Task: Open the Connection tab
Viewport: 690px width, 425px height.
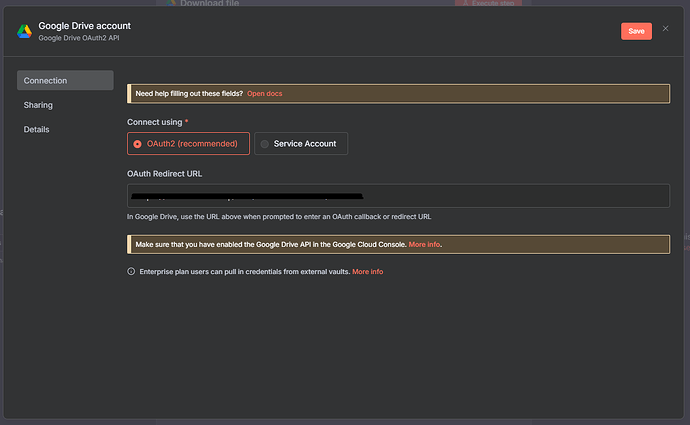Action: (65, 81)
